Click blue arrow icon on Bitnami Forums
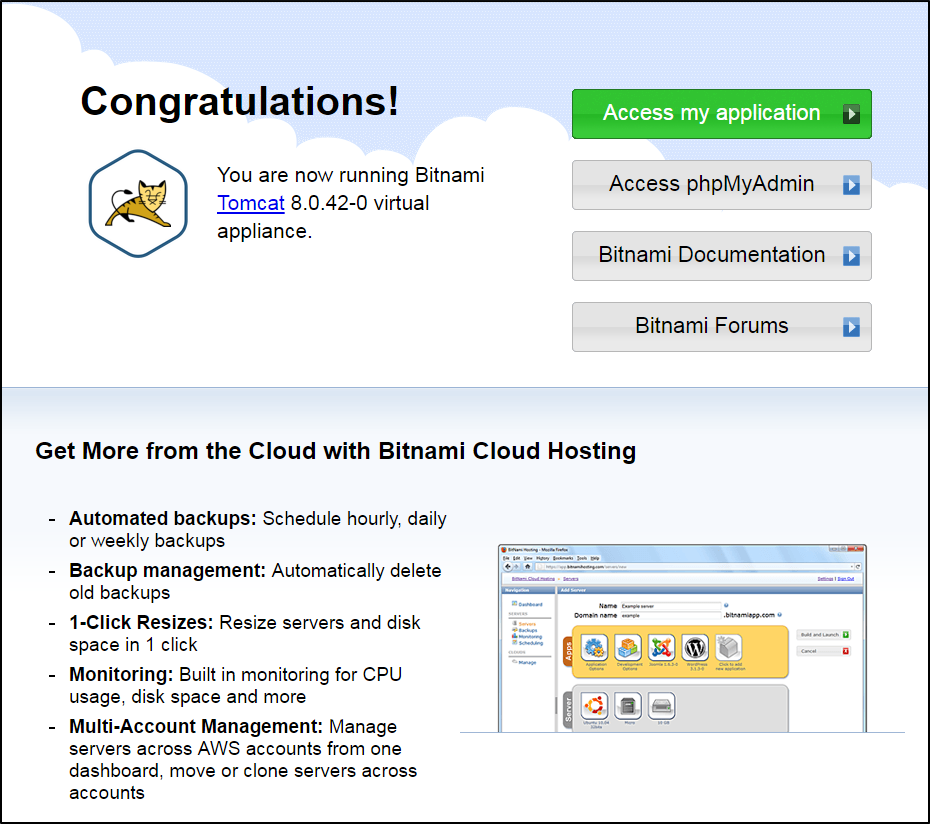Image resolution: width=930 pixels, height=824 pixels. 851,327
